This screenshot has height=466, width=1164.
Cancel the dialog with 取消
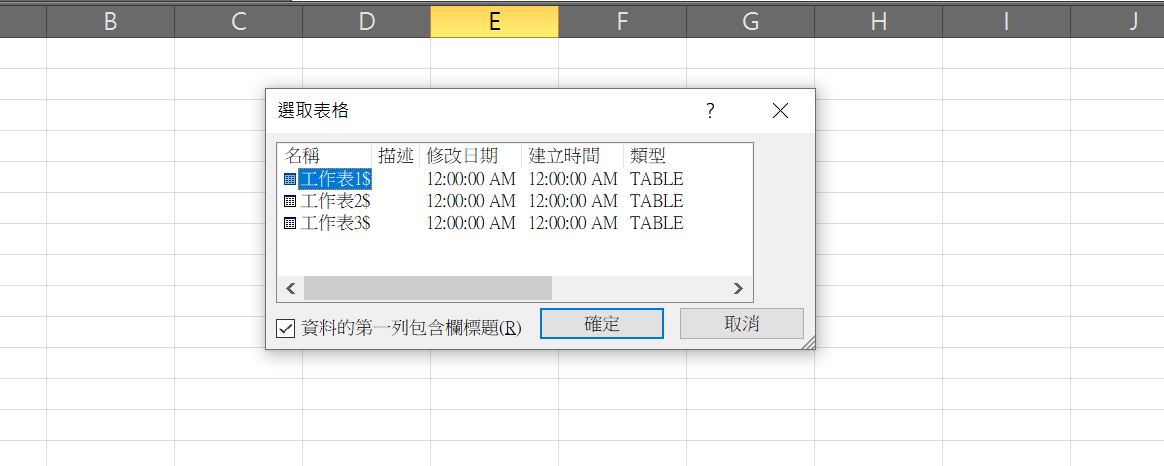click(x=742, y=324)
